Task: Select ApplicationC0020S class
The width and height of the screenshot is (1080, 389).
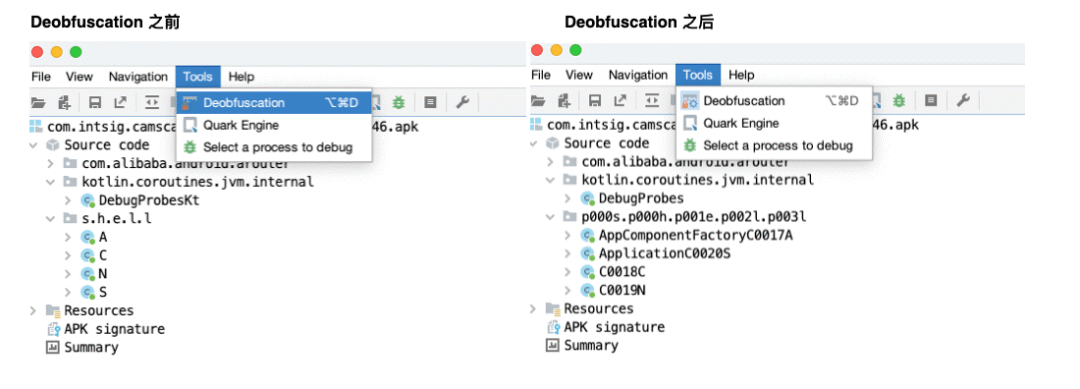Action: [665, 253]
